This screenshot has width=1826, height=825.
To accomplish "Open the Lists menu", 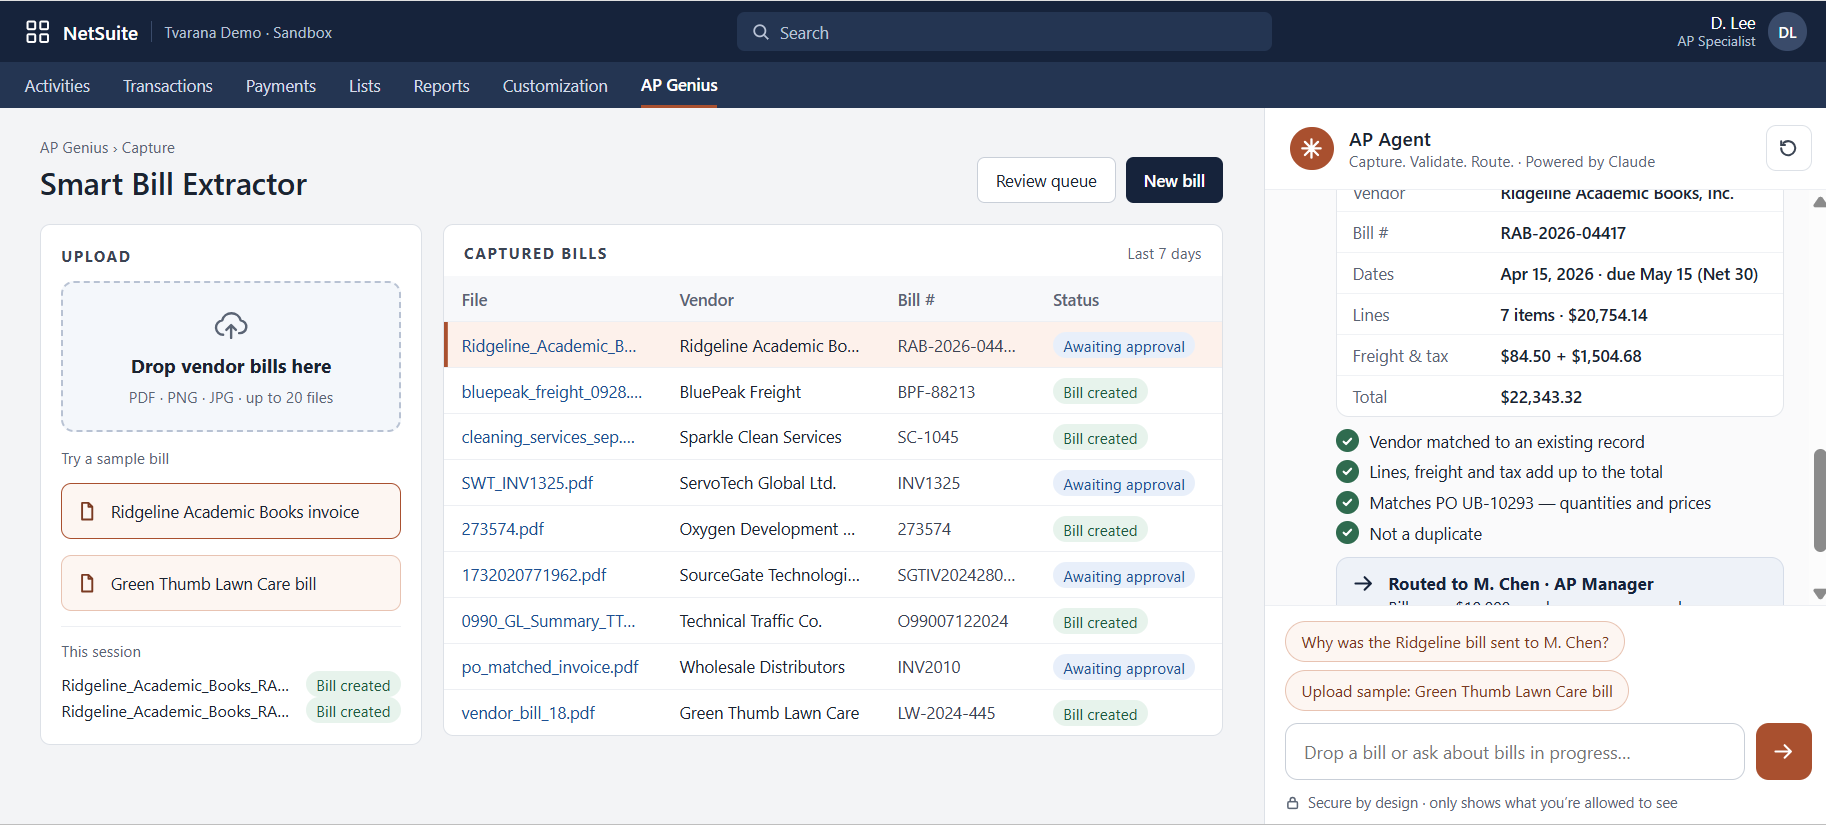I will click(364, 86).
